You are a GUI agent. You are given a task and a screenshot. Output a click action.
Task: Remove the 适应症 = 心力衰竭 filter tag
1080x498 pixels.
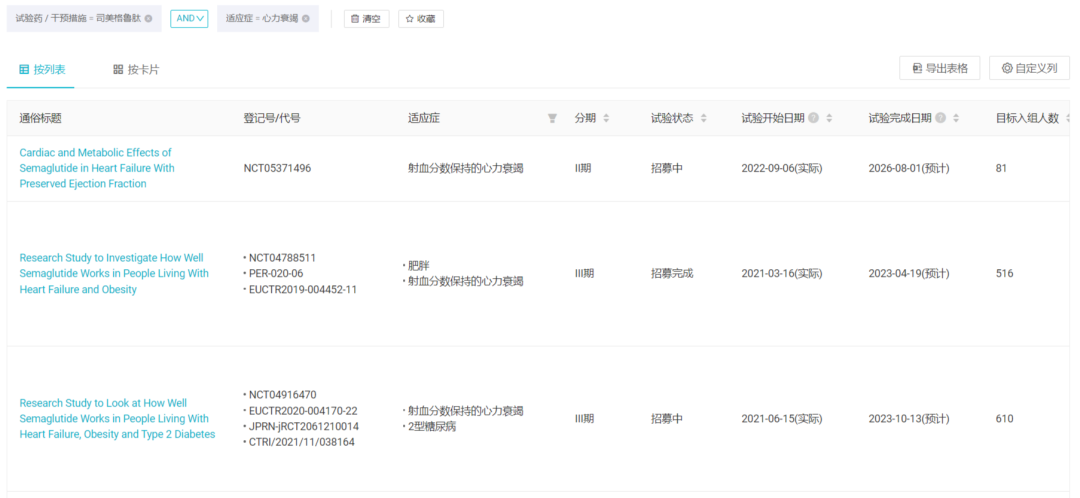click(x=306, y=19)
